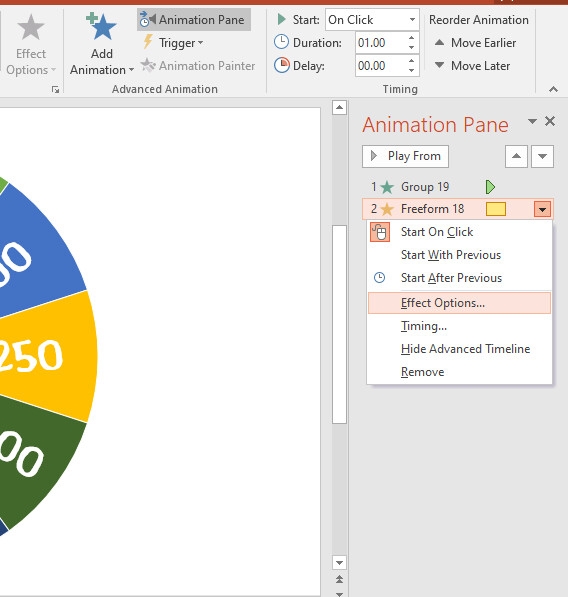568x597 pixels.
Task: Open the Start On Click combo box
Action: 372,20
